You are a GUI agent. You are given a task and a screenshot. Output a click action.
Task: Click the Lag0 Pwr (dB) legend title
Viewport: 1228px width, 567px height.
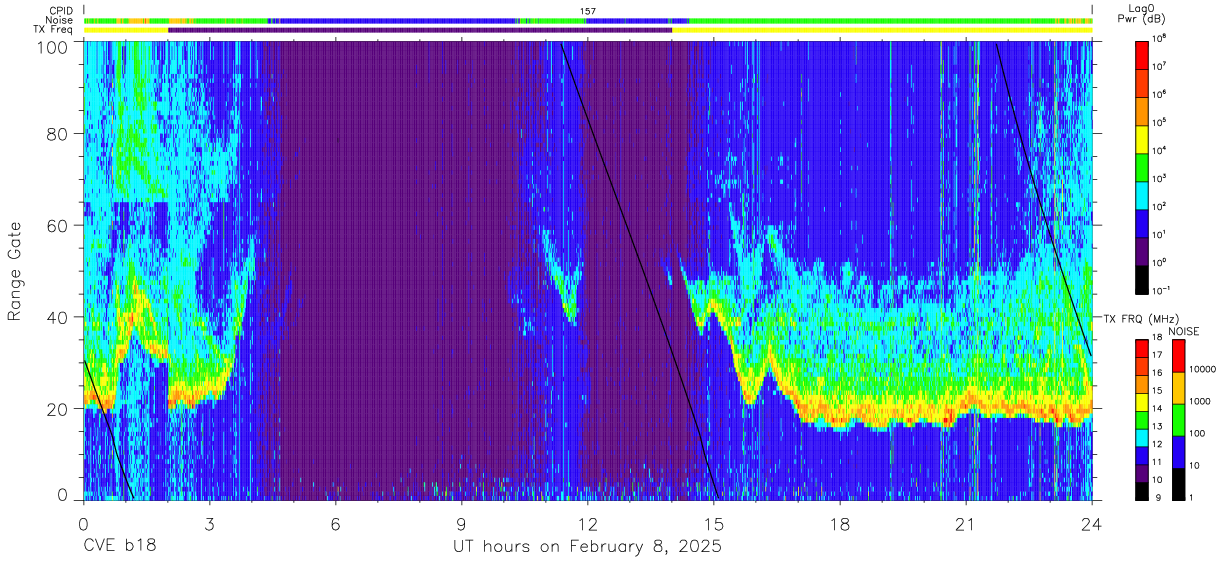[1143, 14]
